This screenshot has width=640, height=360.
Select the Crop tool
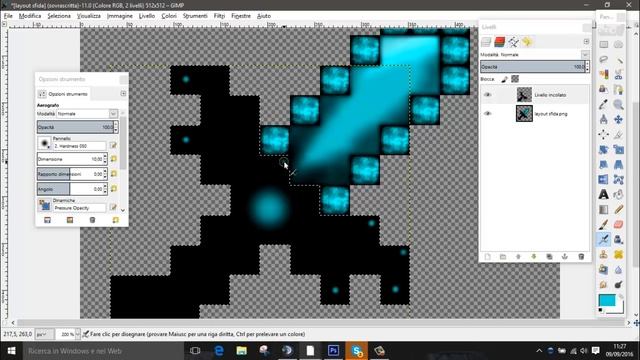(x=619, y=134)
